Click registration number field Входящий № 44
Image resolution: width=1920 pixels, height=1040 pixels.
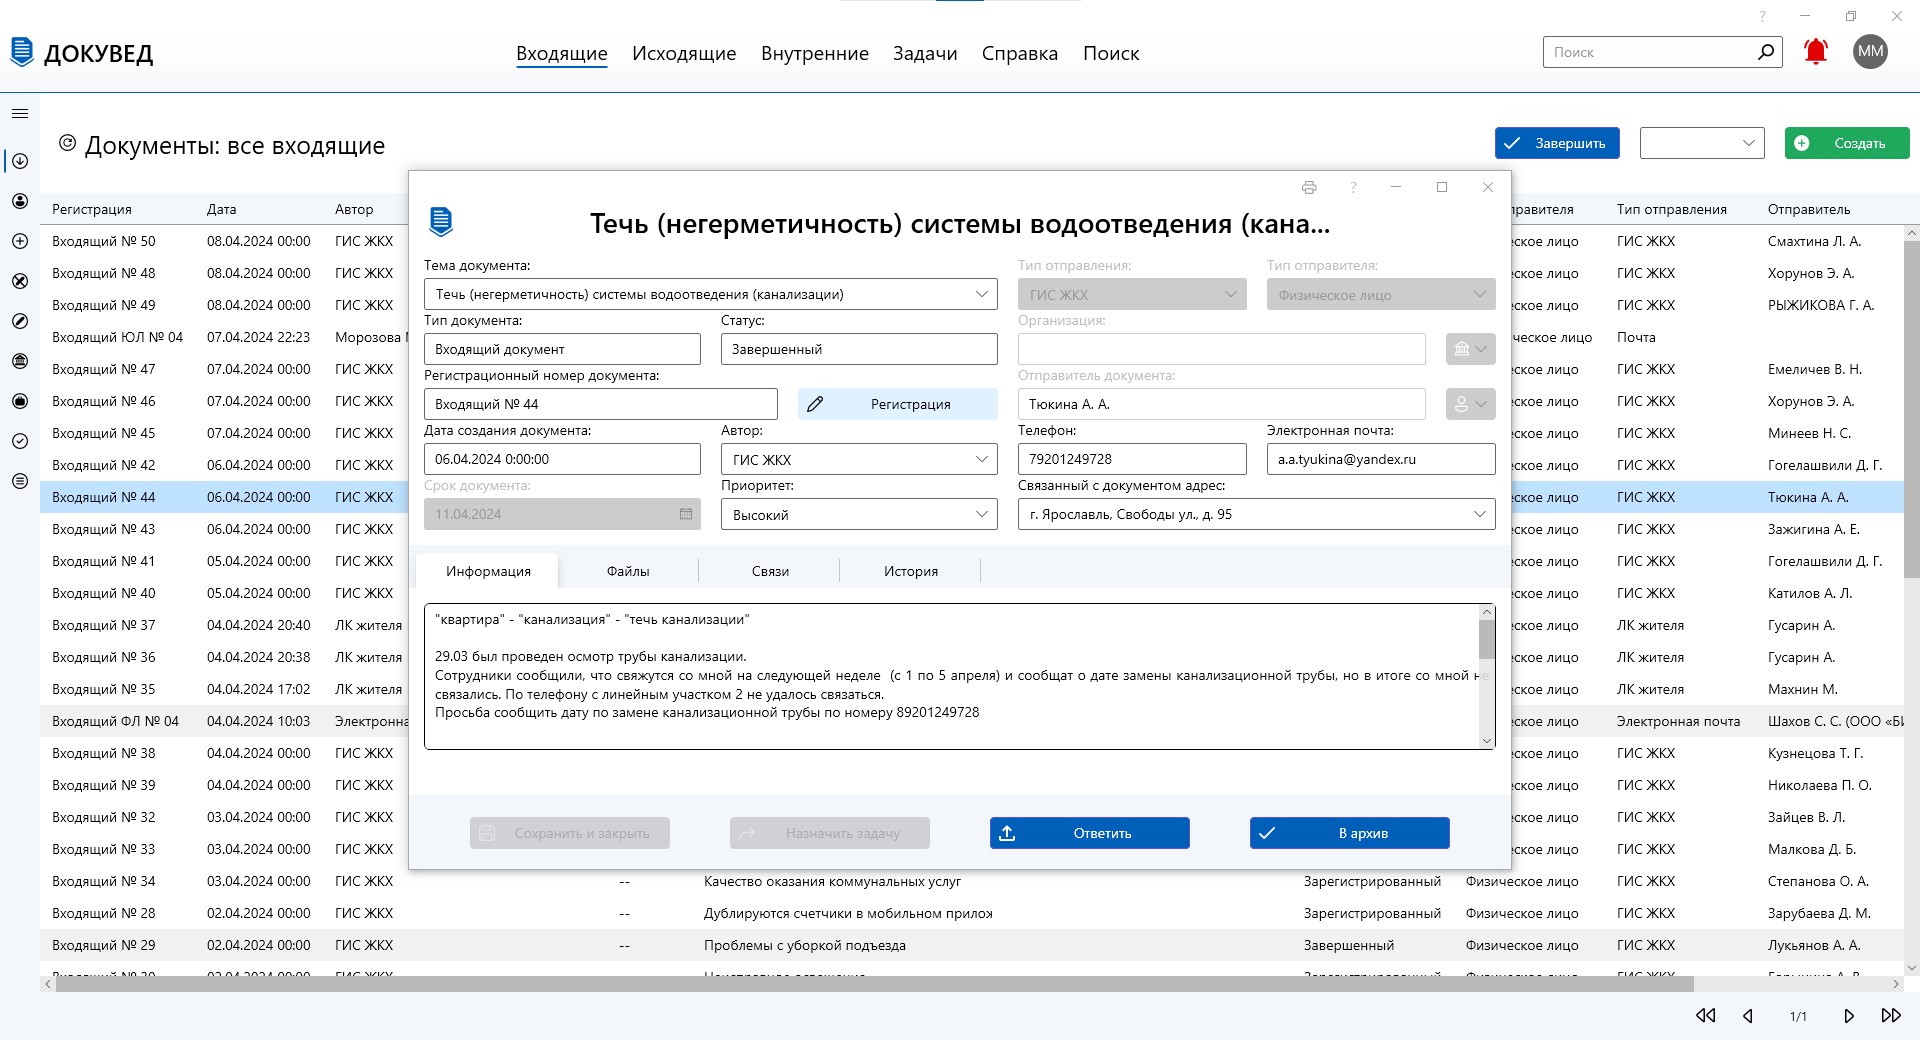(601, 404)
